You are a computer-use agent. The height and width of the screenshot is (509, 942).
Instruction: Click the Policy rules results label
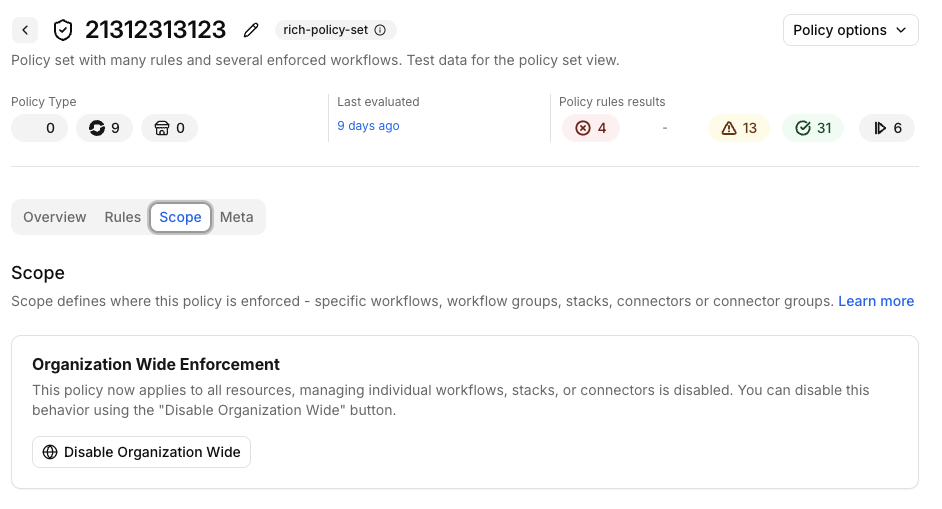[x=612, y=102]
